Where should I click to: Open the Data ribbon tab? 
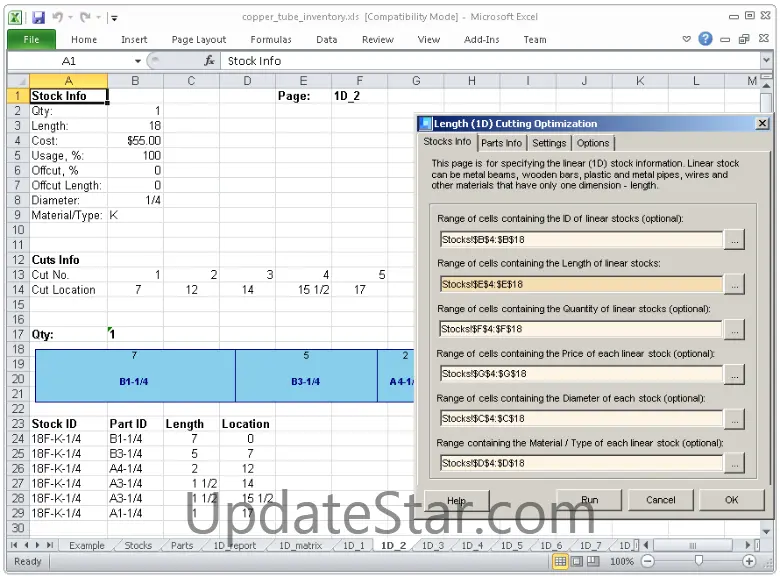coord(326,39)
